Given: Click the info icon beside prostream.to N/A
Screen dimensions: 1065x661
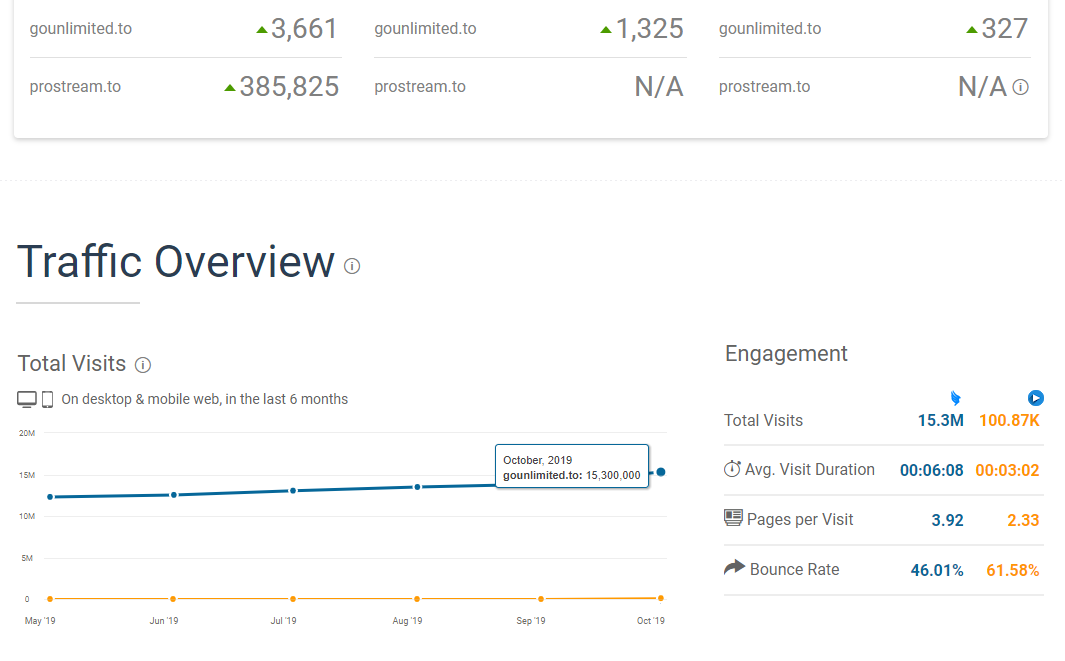Looking at the screenshot, I should 1020,87.
